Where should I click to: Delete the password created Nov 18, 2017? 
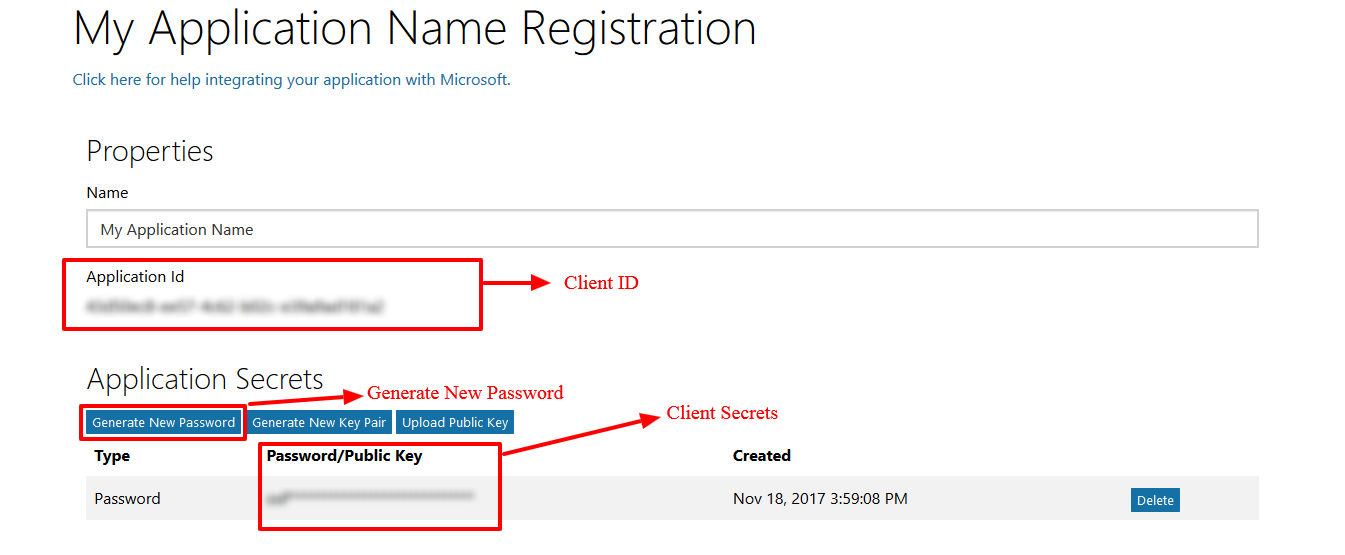[1155, 500]
